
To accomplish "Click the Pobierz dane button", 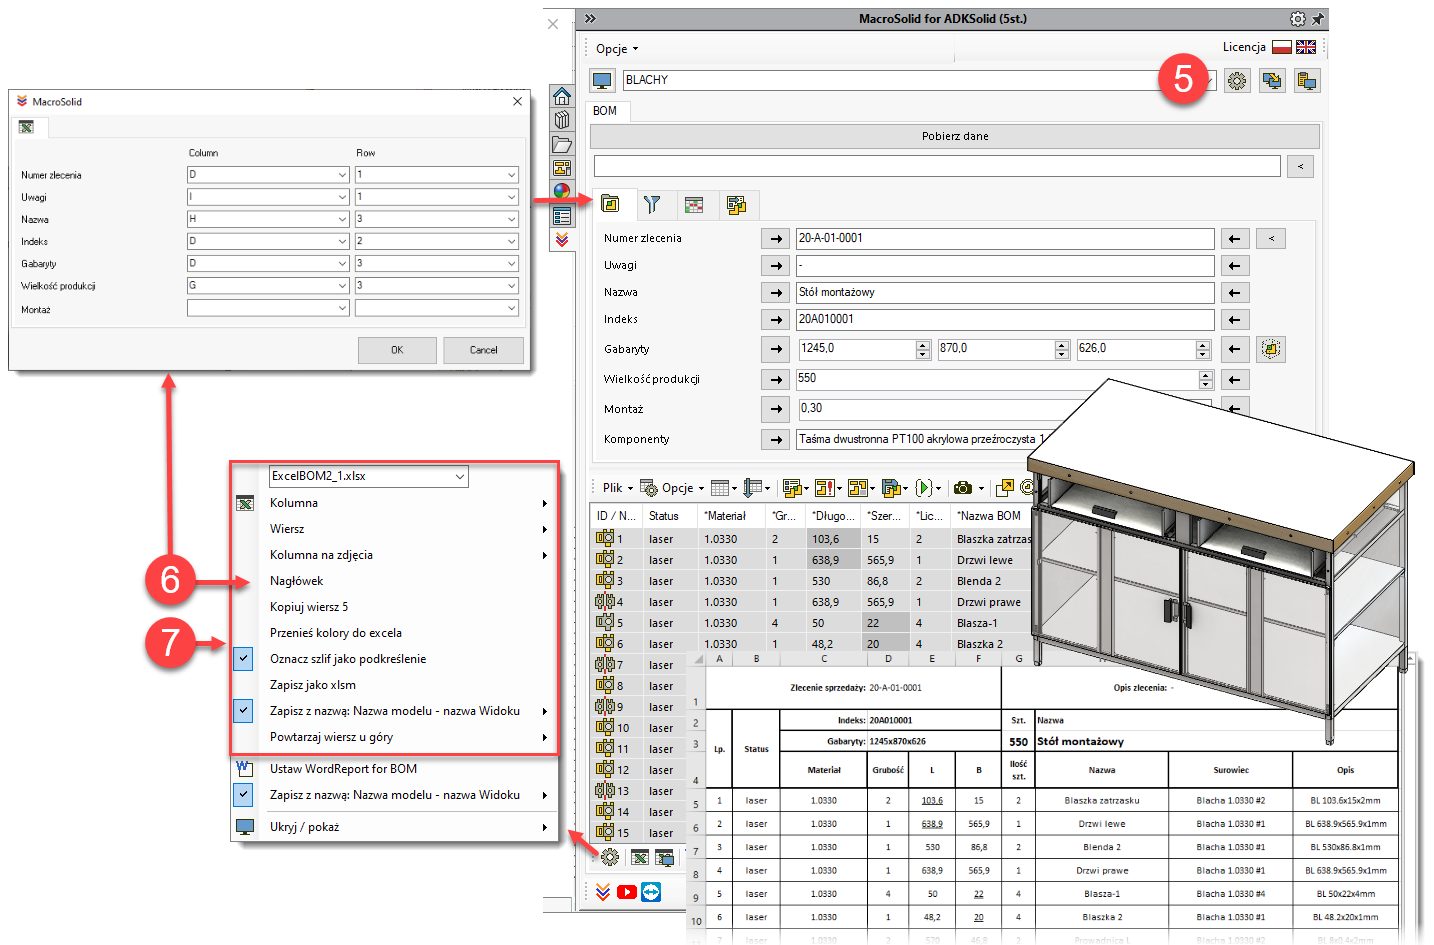I will (955, 136).
